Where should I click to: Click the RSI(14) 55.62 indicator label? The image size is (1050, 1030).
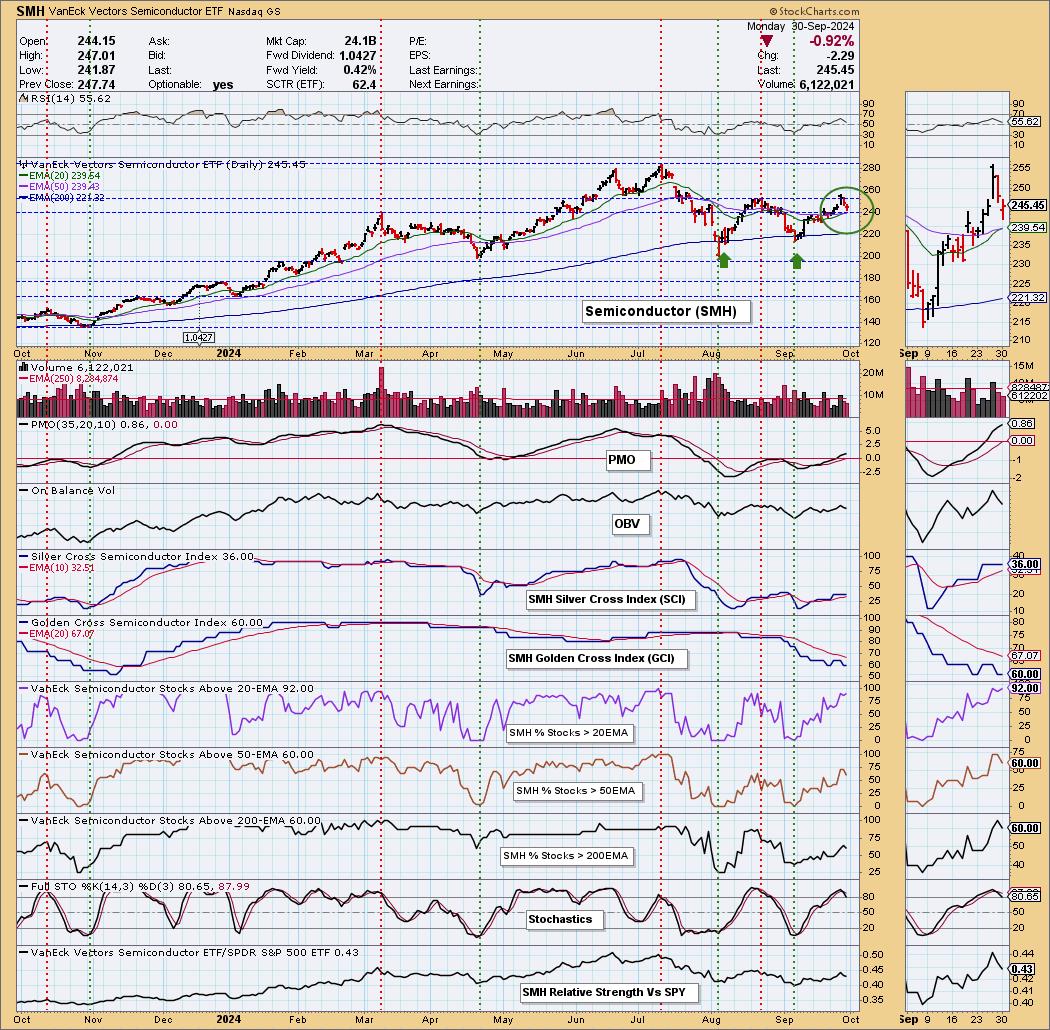point(66,98)
